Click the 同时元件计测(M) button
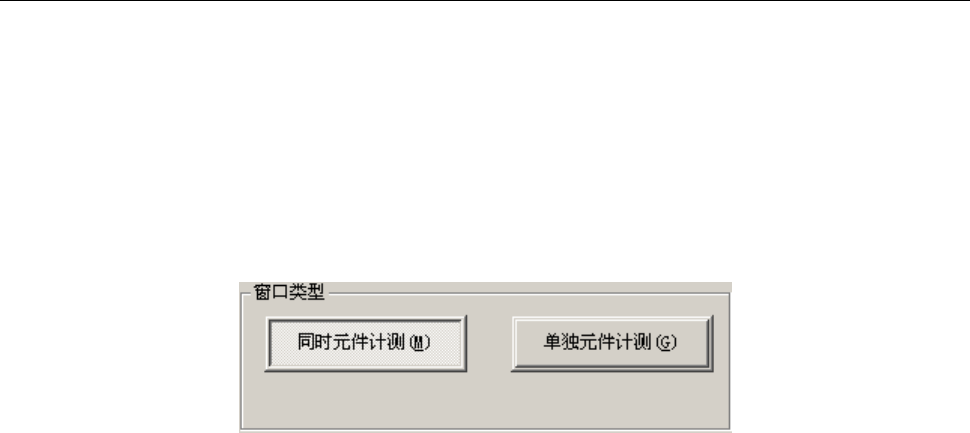Image resolution: width=970 pixels, height=433 pixels. point(366,343)
